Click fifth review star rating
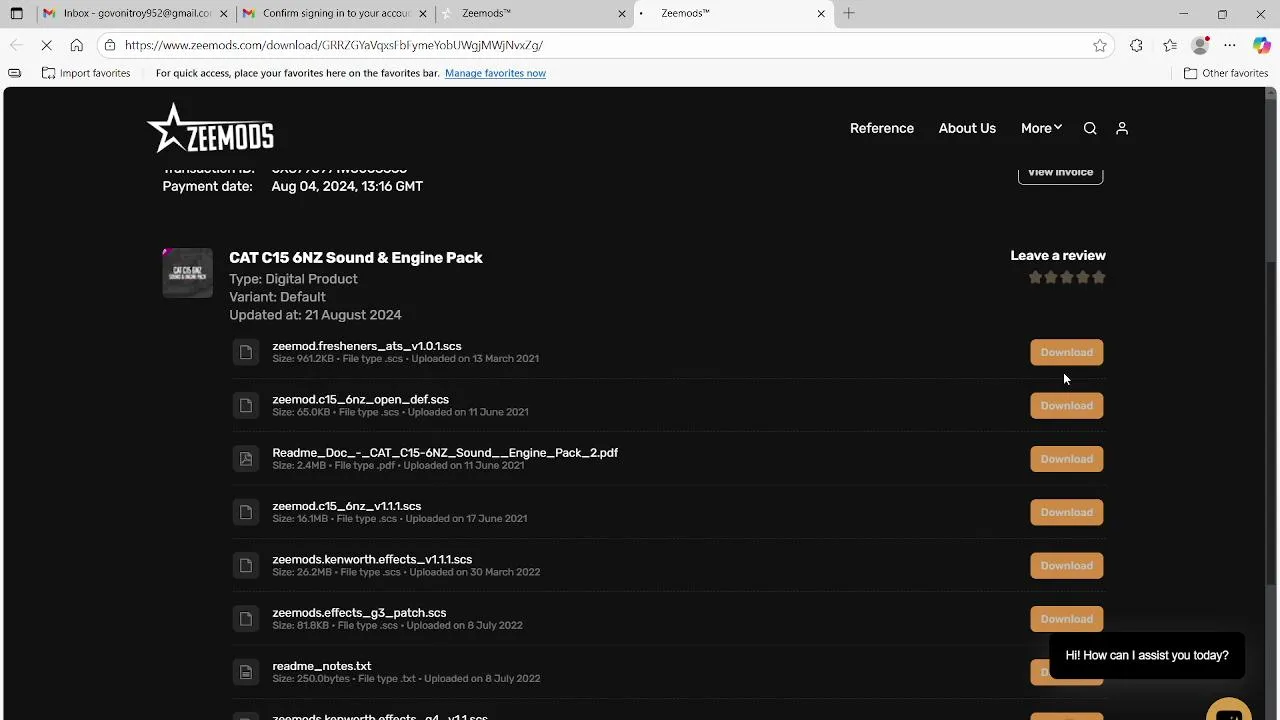Viewport: 1280px width, 720px height. pyautogui.click(x=1099, y=277)
